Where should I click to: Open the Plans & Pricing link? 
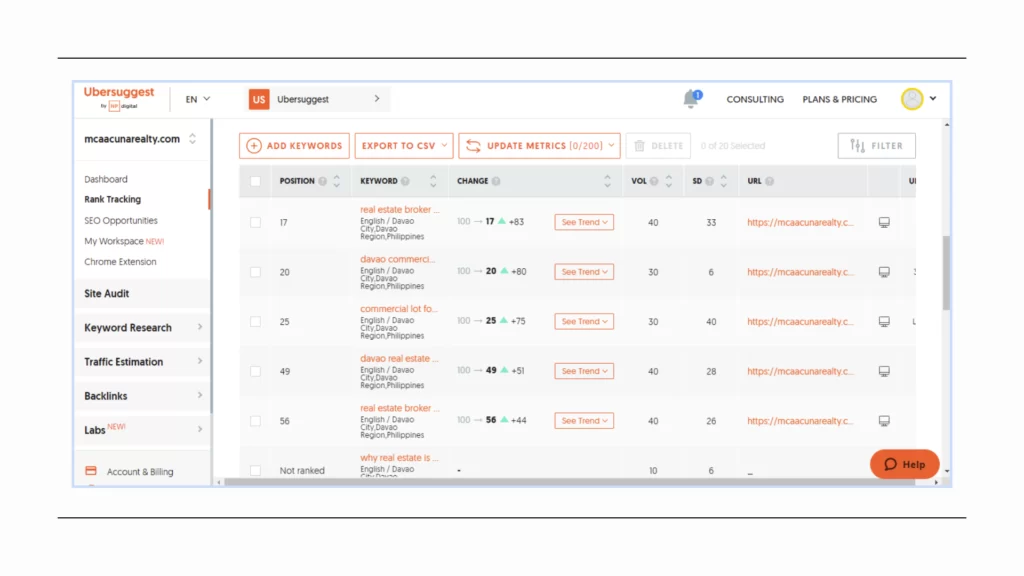coord(839,99)
